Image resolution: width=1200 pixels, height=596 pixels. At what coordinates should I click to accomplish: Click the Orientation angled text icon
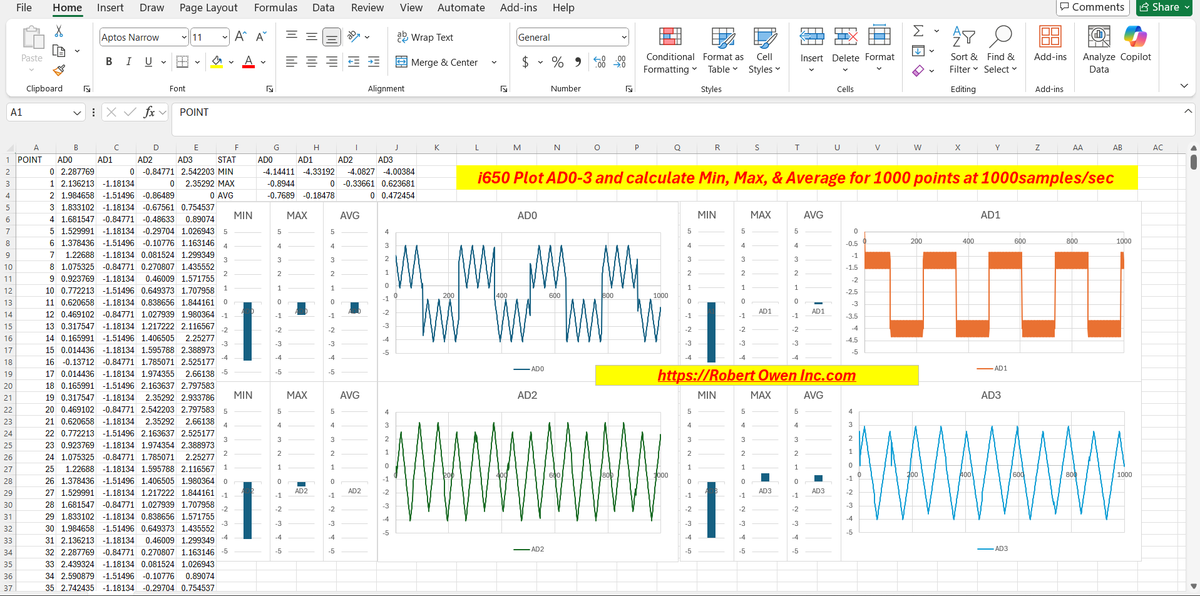(x=352, y=37)
